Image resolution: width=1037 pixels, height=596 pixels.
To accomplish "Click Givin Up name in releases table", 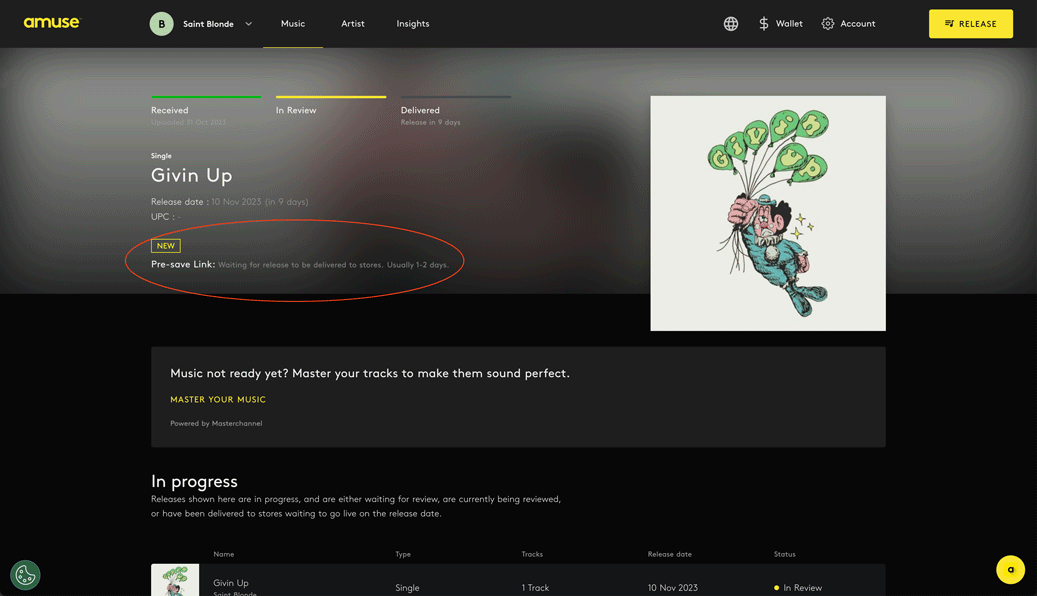I will [x=231, y=583].
